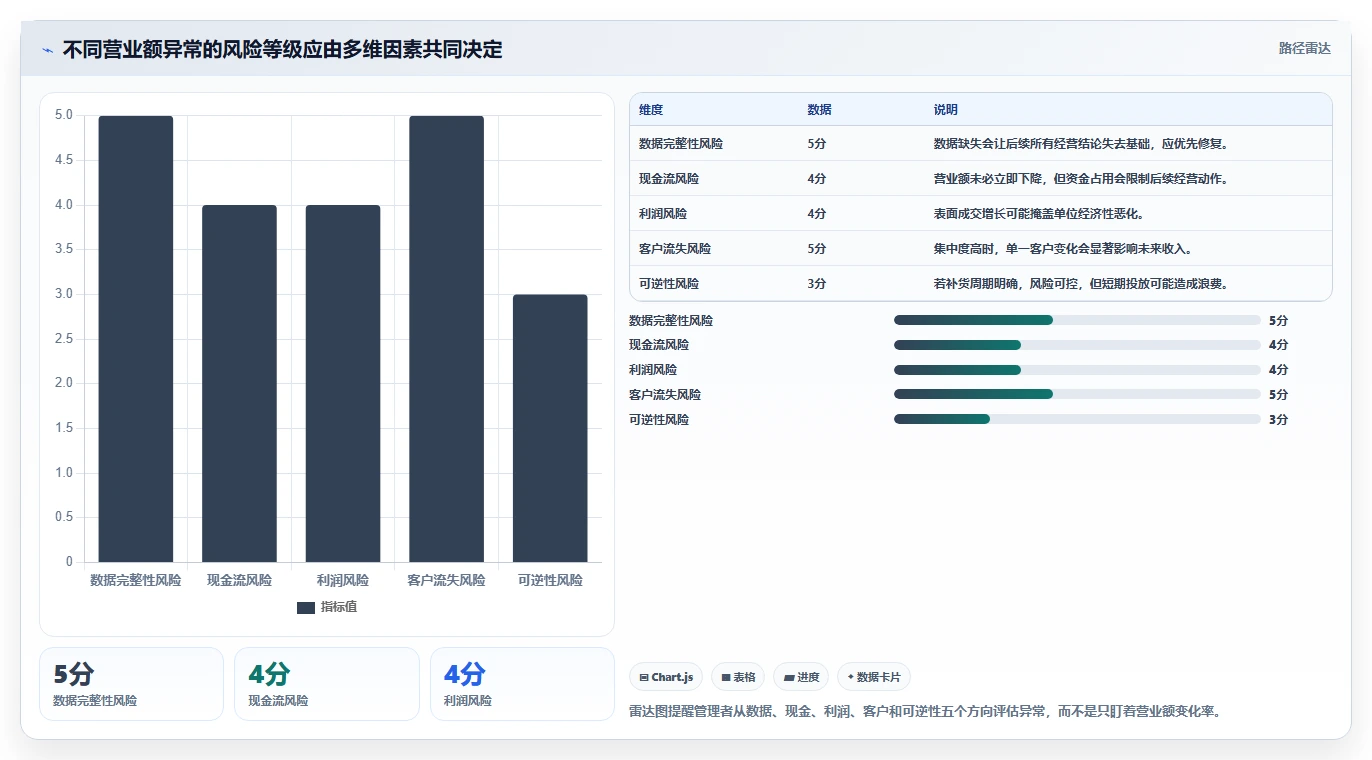This screenshot has height=760, width=1372.
Task: Open the 4分 现金流风险 card
Action: click(x=327, y=684)
